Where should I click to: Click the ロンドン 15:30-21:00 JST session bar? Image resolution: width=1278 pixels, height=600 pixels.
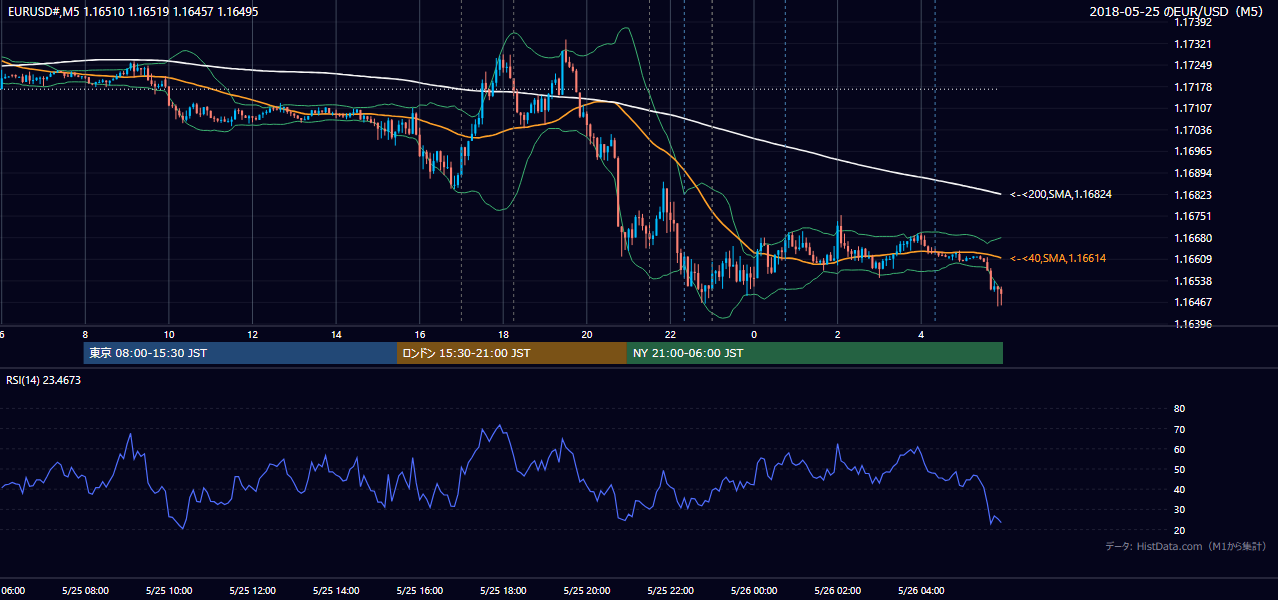(512, 353)
